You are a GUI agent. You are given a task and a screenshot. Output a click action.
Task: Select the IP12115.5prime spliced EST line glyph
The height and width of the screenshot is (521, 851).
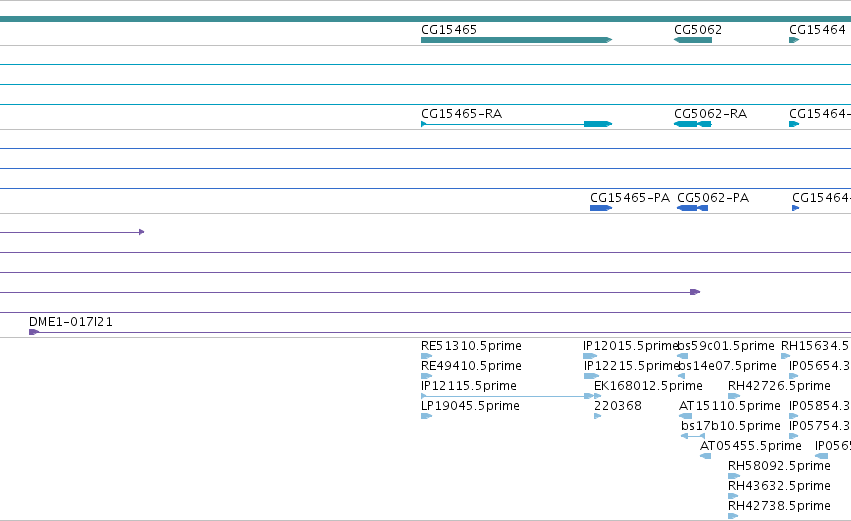(x=505, y=396)
